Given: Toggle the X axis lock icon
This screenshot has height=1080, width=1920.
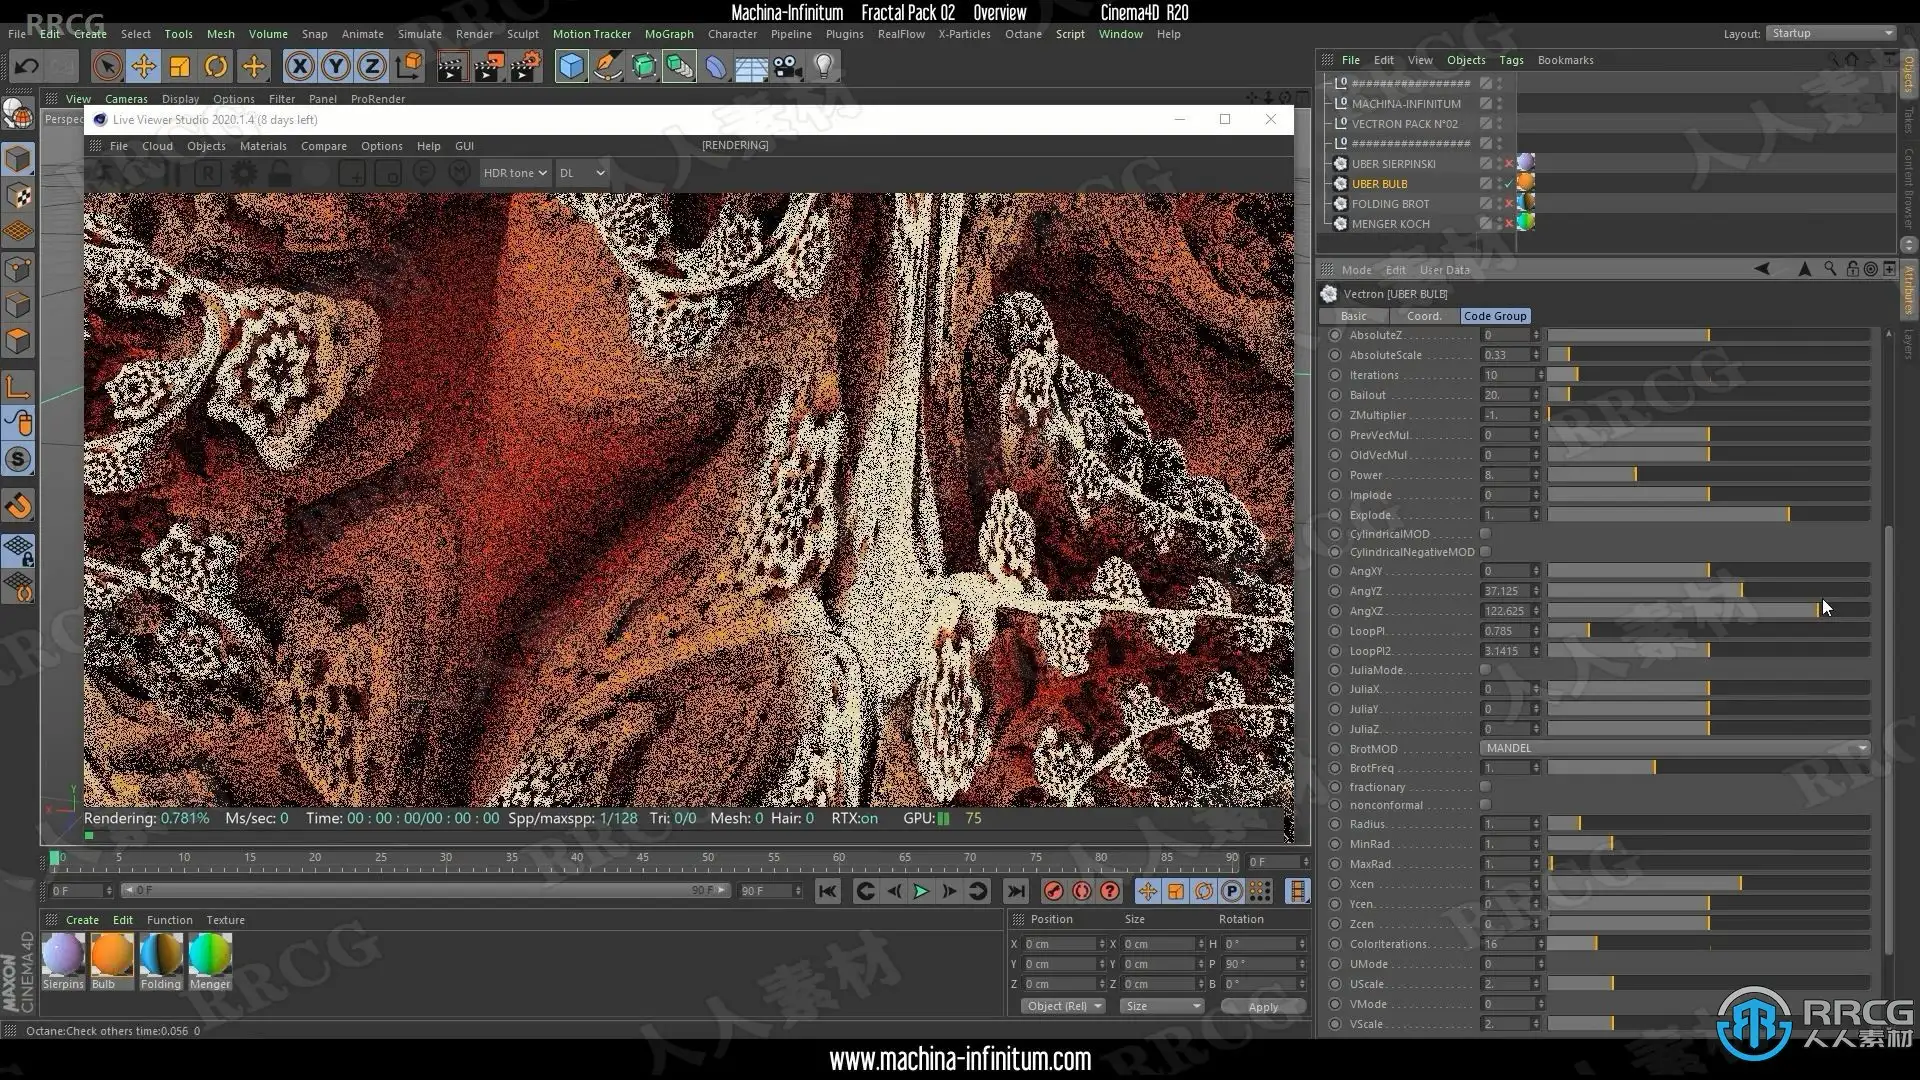Looking at the screenshot, I should (x=299, y=67).
